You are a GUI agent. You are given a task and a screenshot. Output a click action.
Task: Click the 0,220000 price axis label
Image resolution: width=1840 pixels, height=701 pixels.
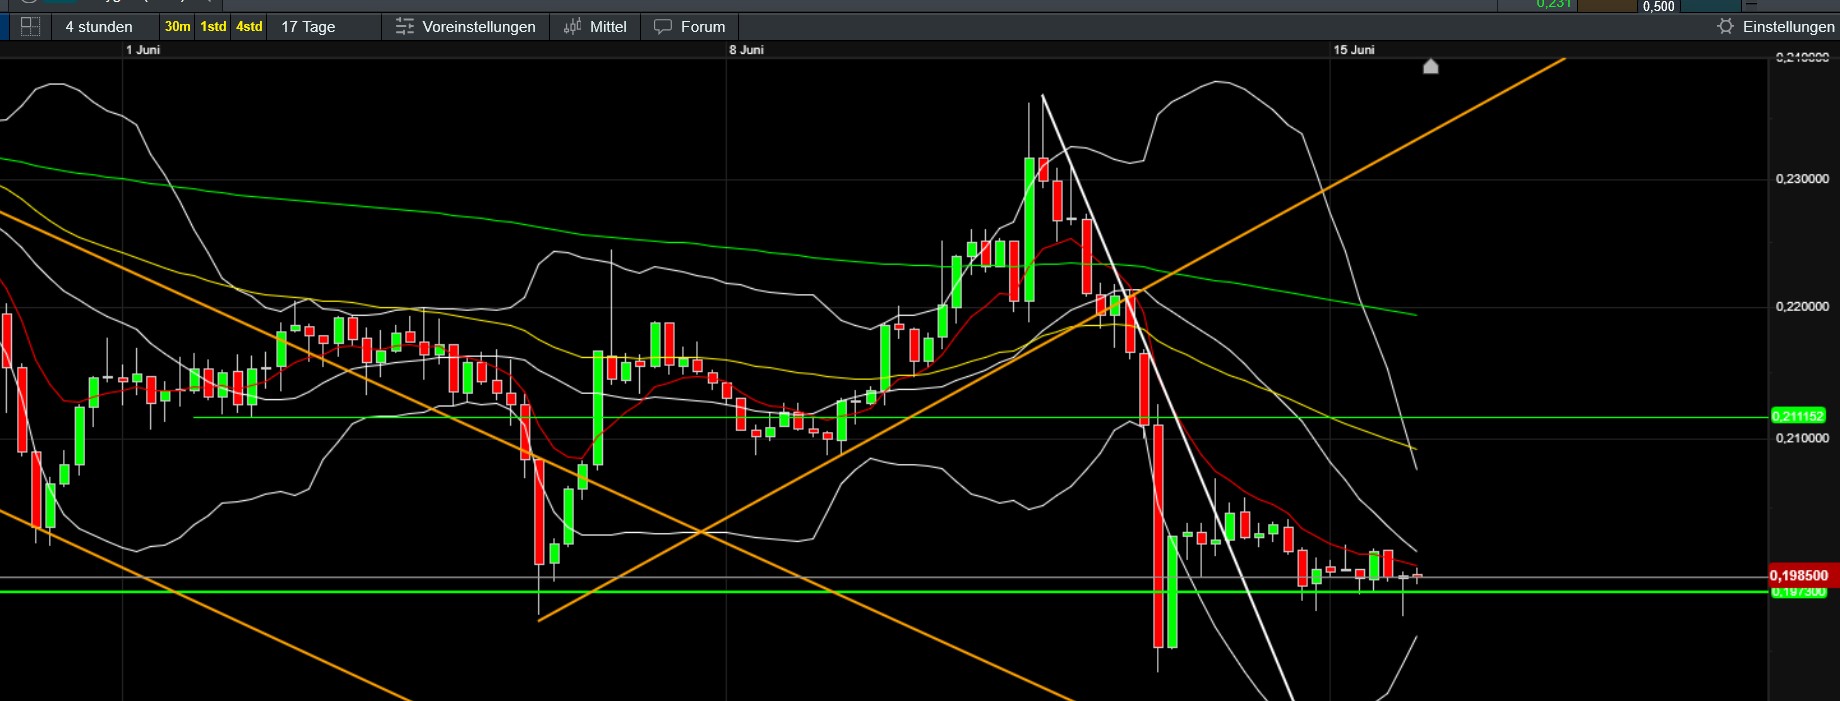tap(1802, 306)
